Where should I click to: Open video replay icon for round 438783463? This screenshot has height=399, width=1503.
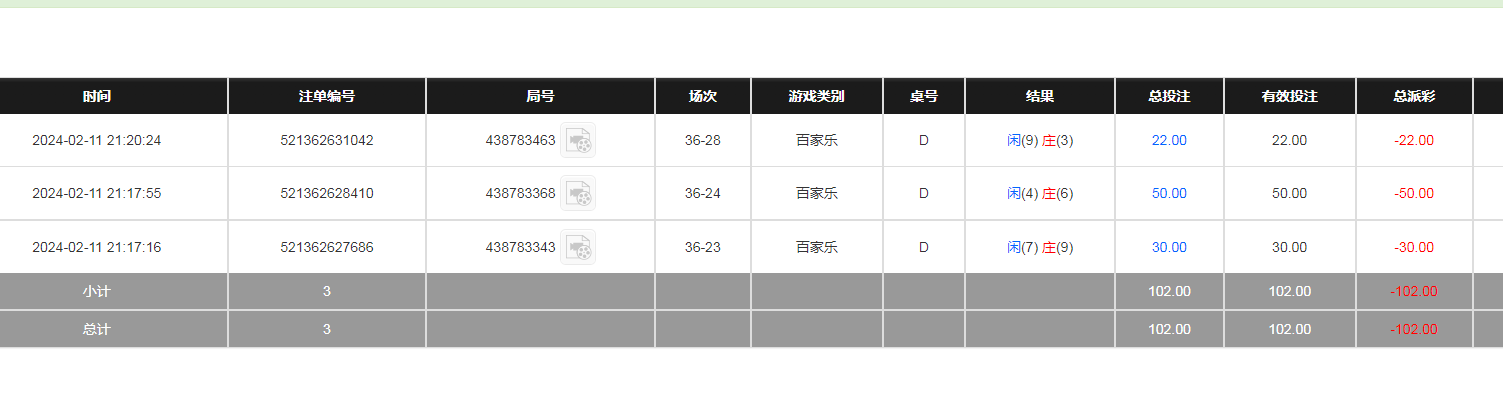pyautogui.click(x=578, y=140)
